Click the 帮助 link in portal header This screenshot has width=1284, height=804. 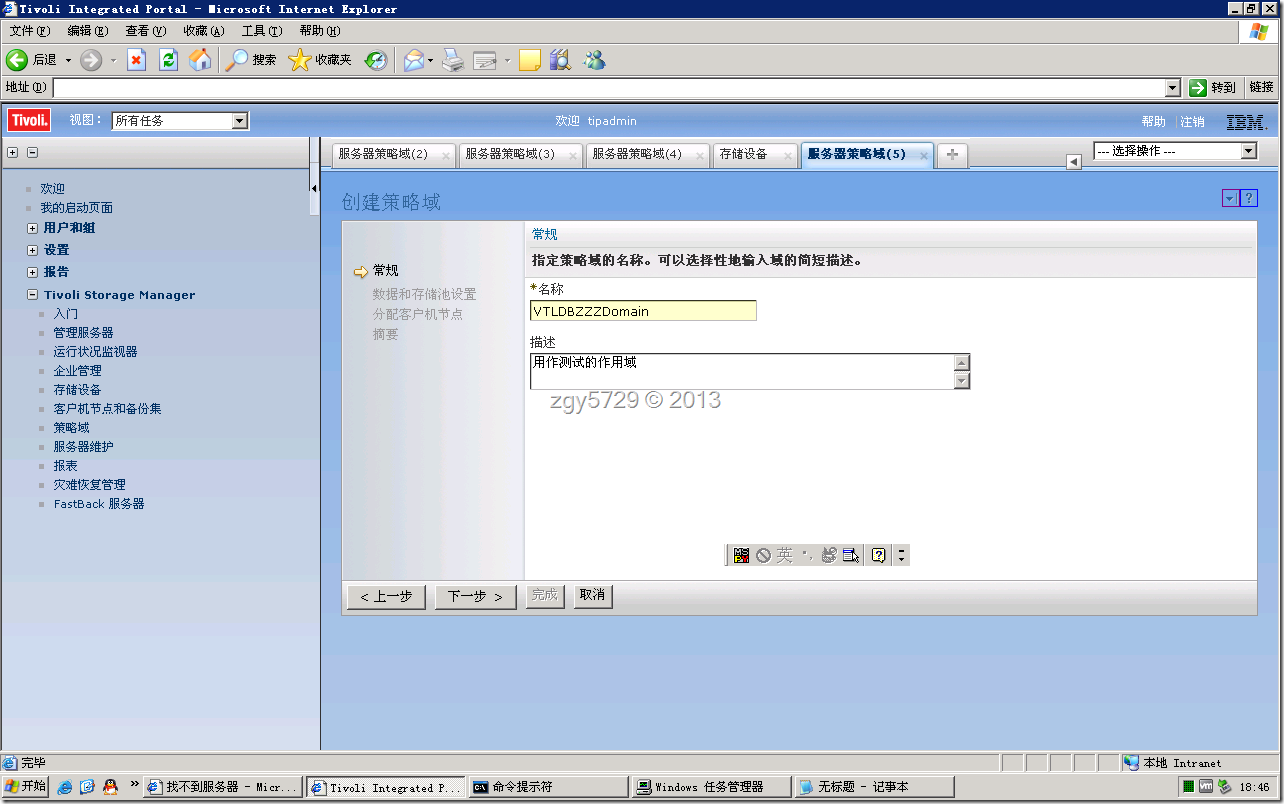tap(1153, 122)
